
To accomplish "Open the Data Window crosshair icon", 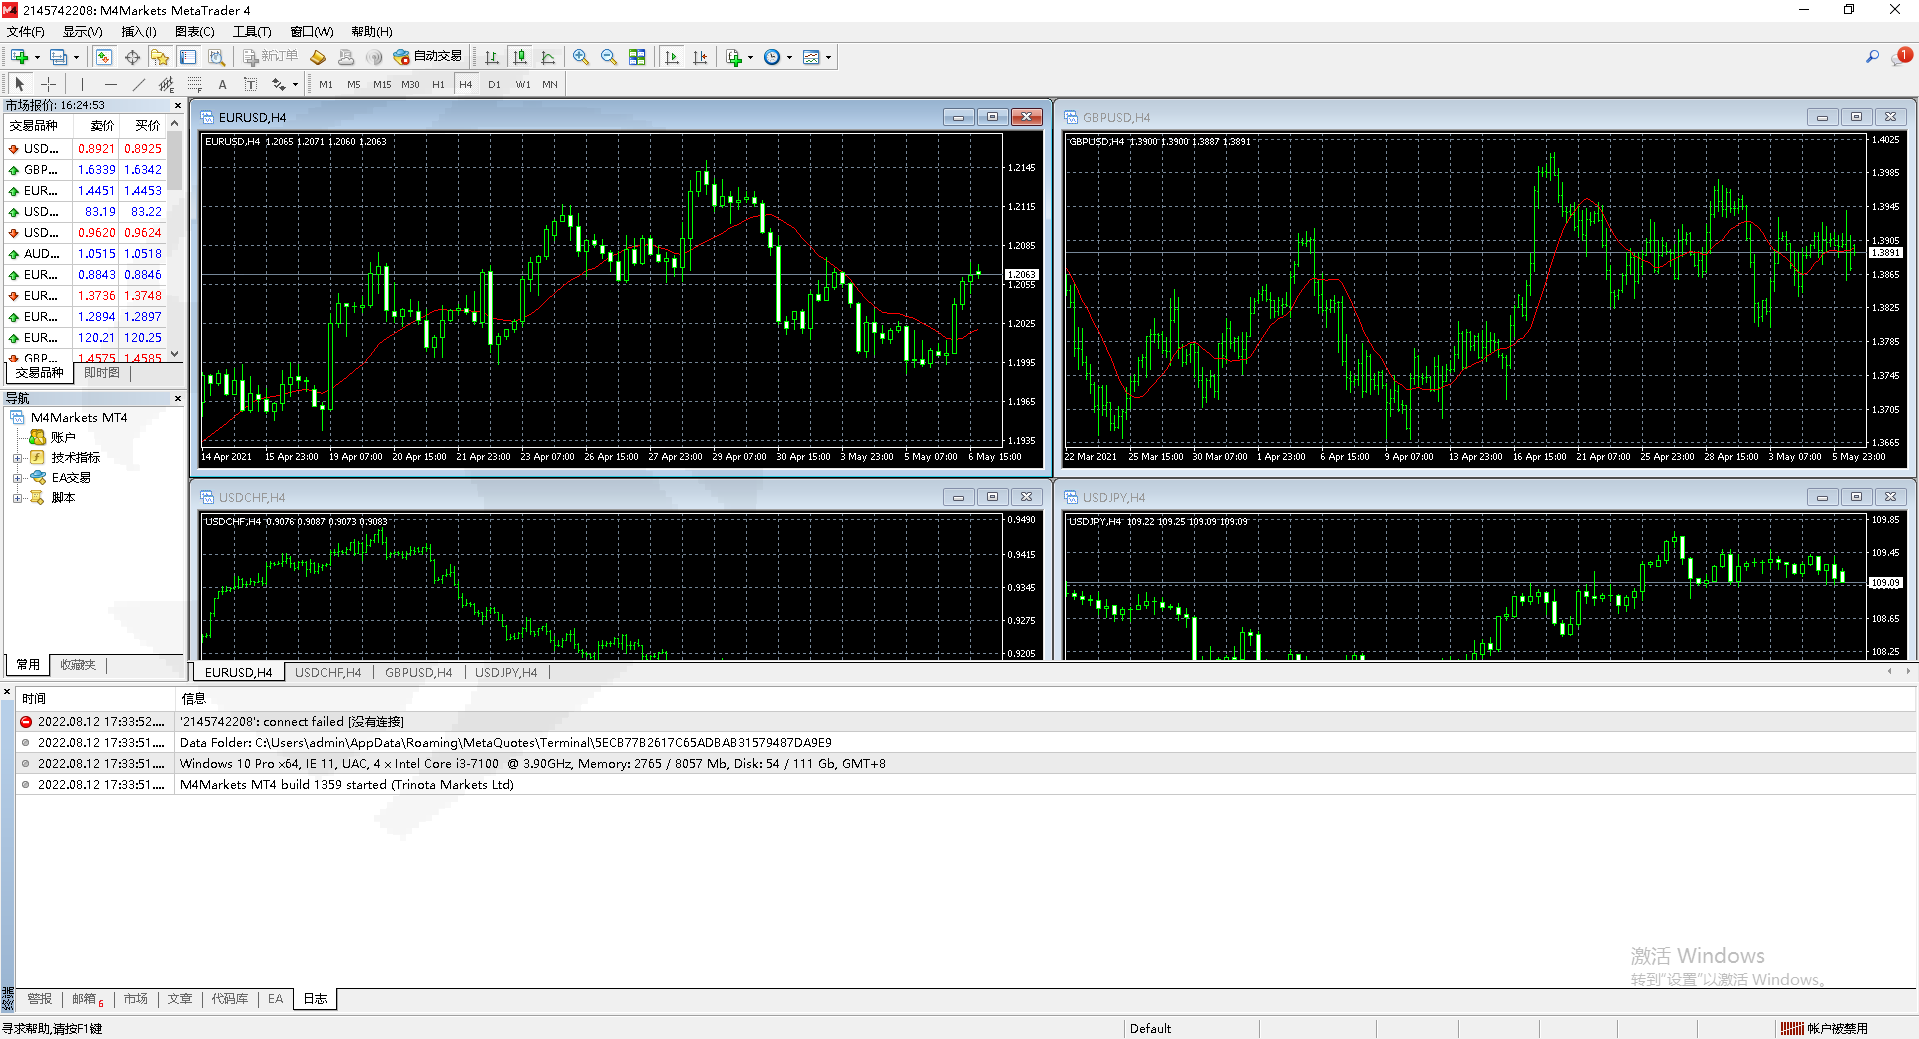I will 132,57.
